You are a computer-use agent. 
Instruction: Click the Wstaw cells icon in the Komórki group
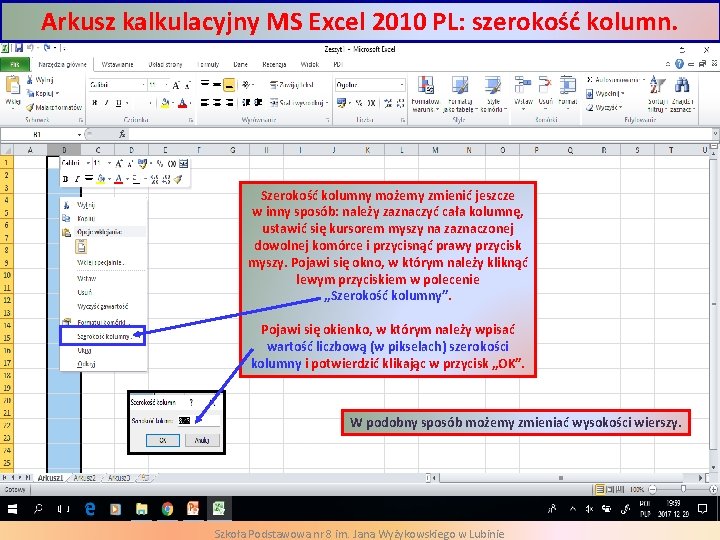[523, 85]
